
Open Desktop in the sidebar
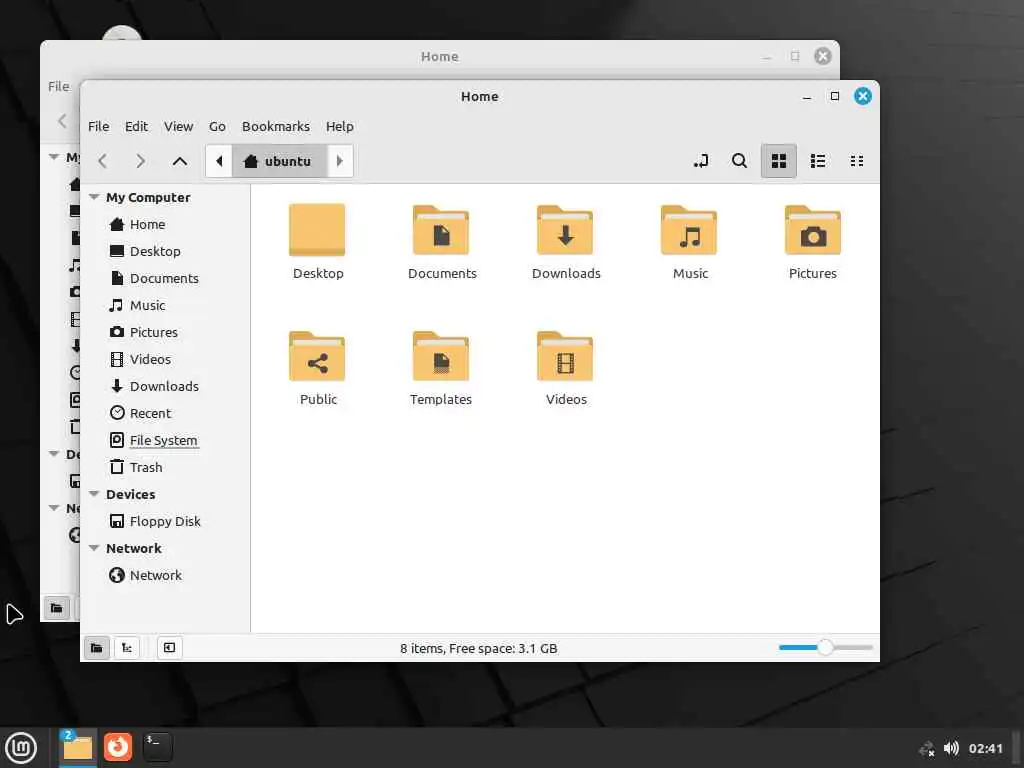tap(155, 251)
